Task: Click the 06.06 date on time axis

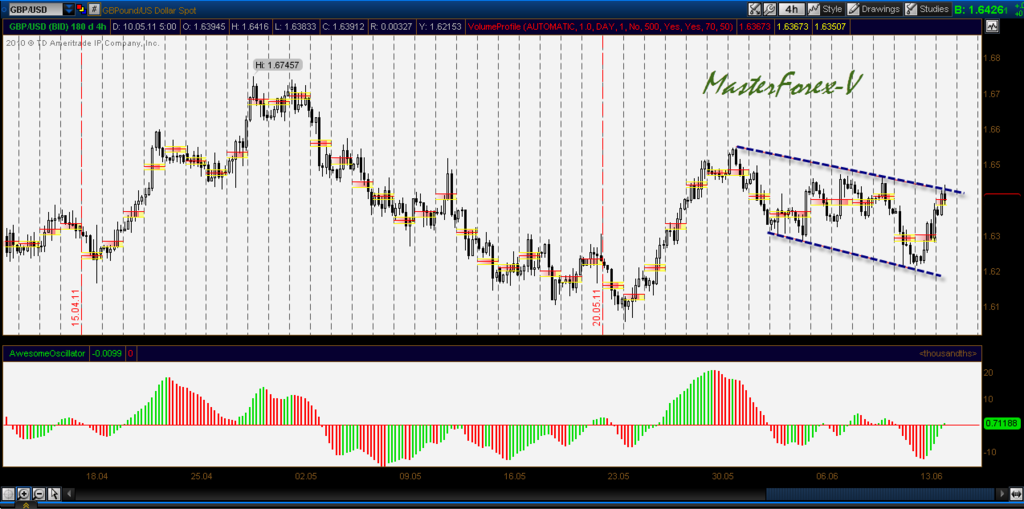Action: [x=827, y=476]
